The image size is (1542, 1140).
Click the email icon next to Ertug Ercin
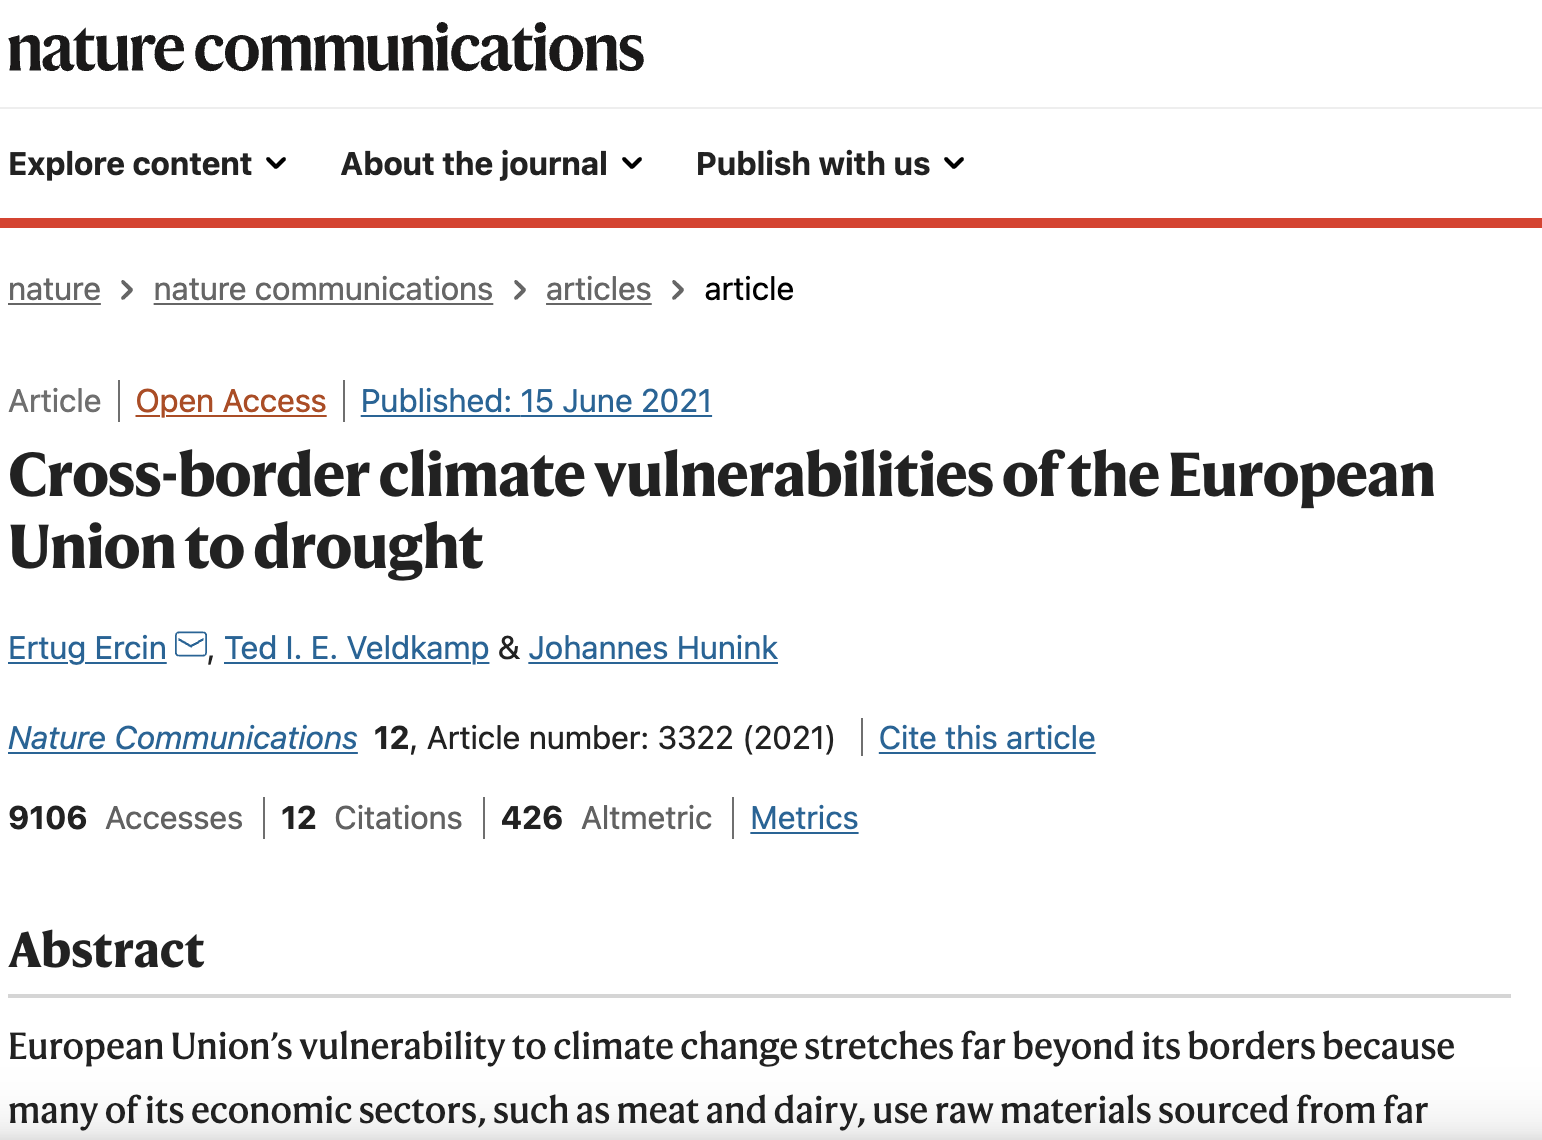188,645
